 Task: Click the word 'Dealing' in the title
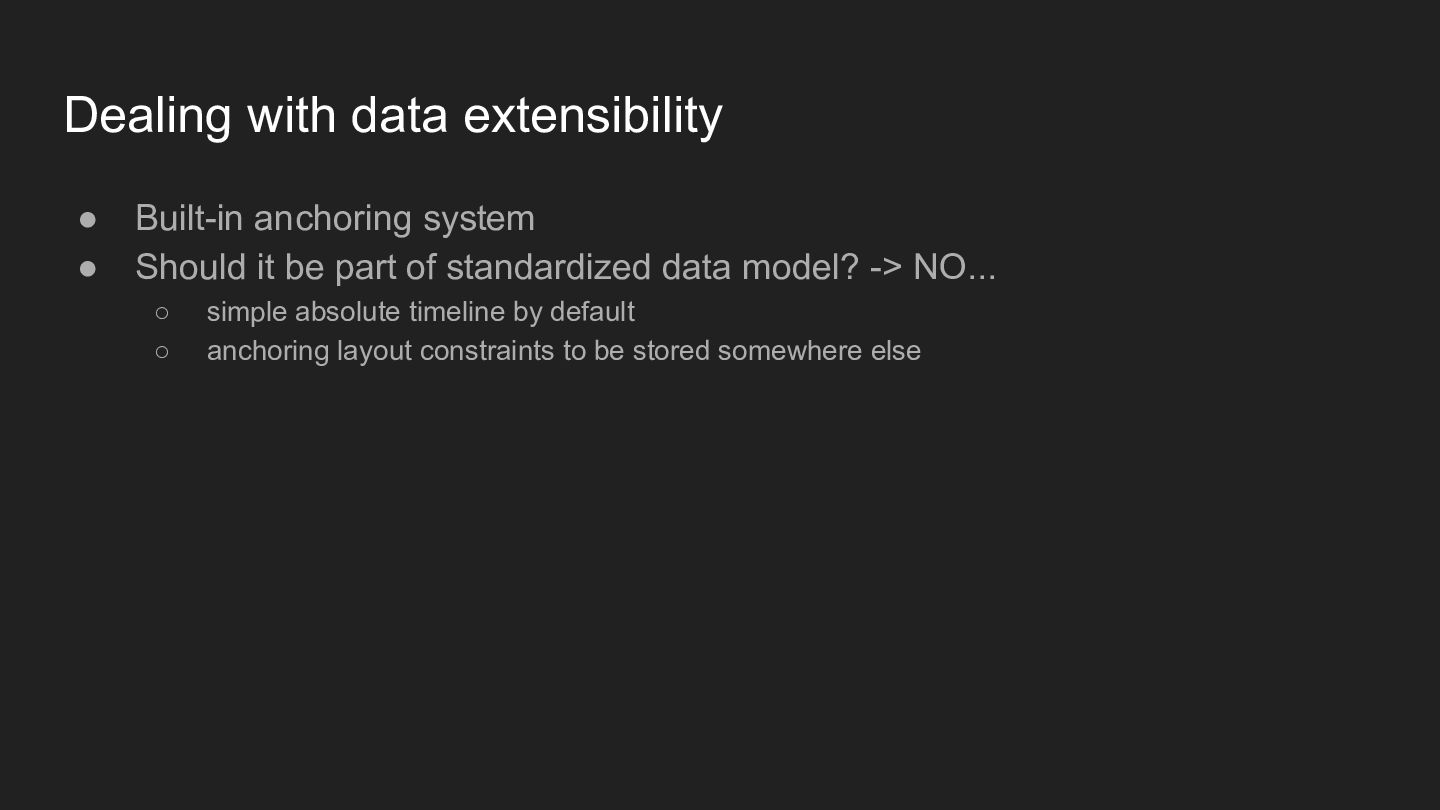coord(148,117)
